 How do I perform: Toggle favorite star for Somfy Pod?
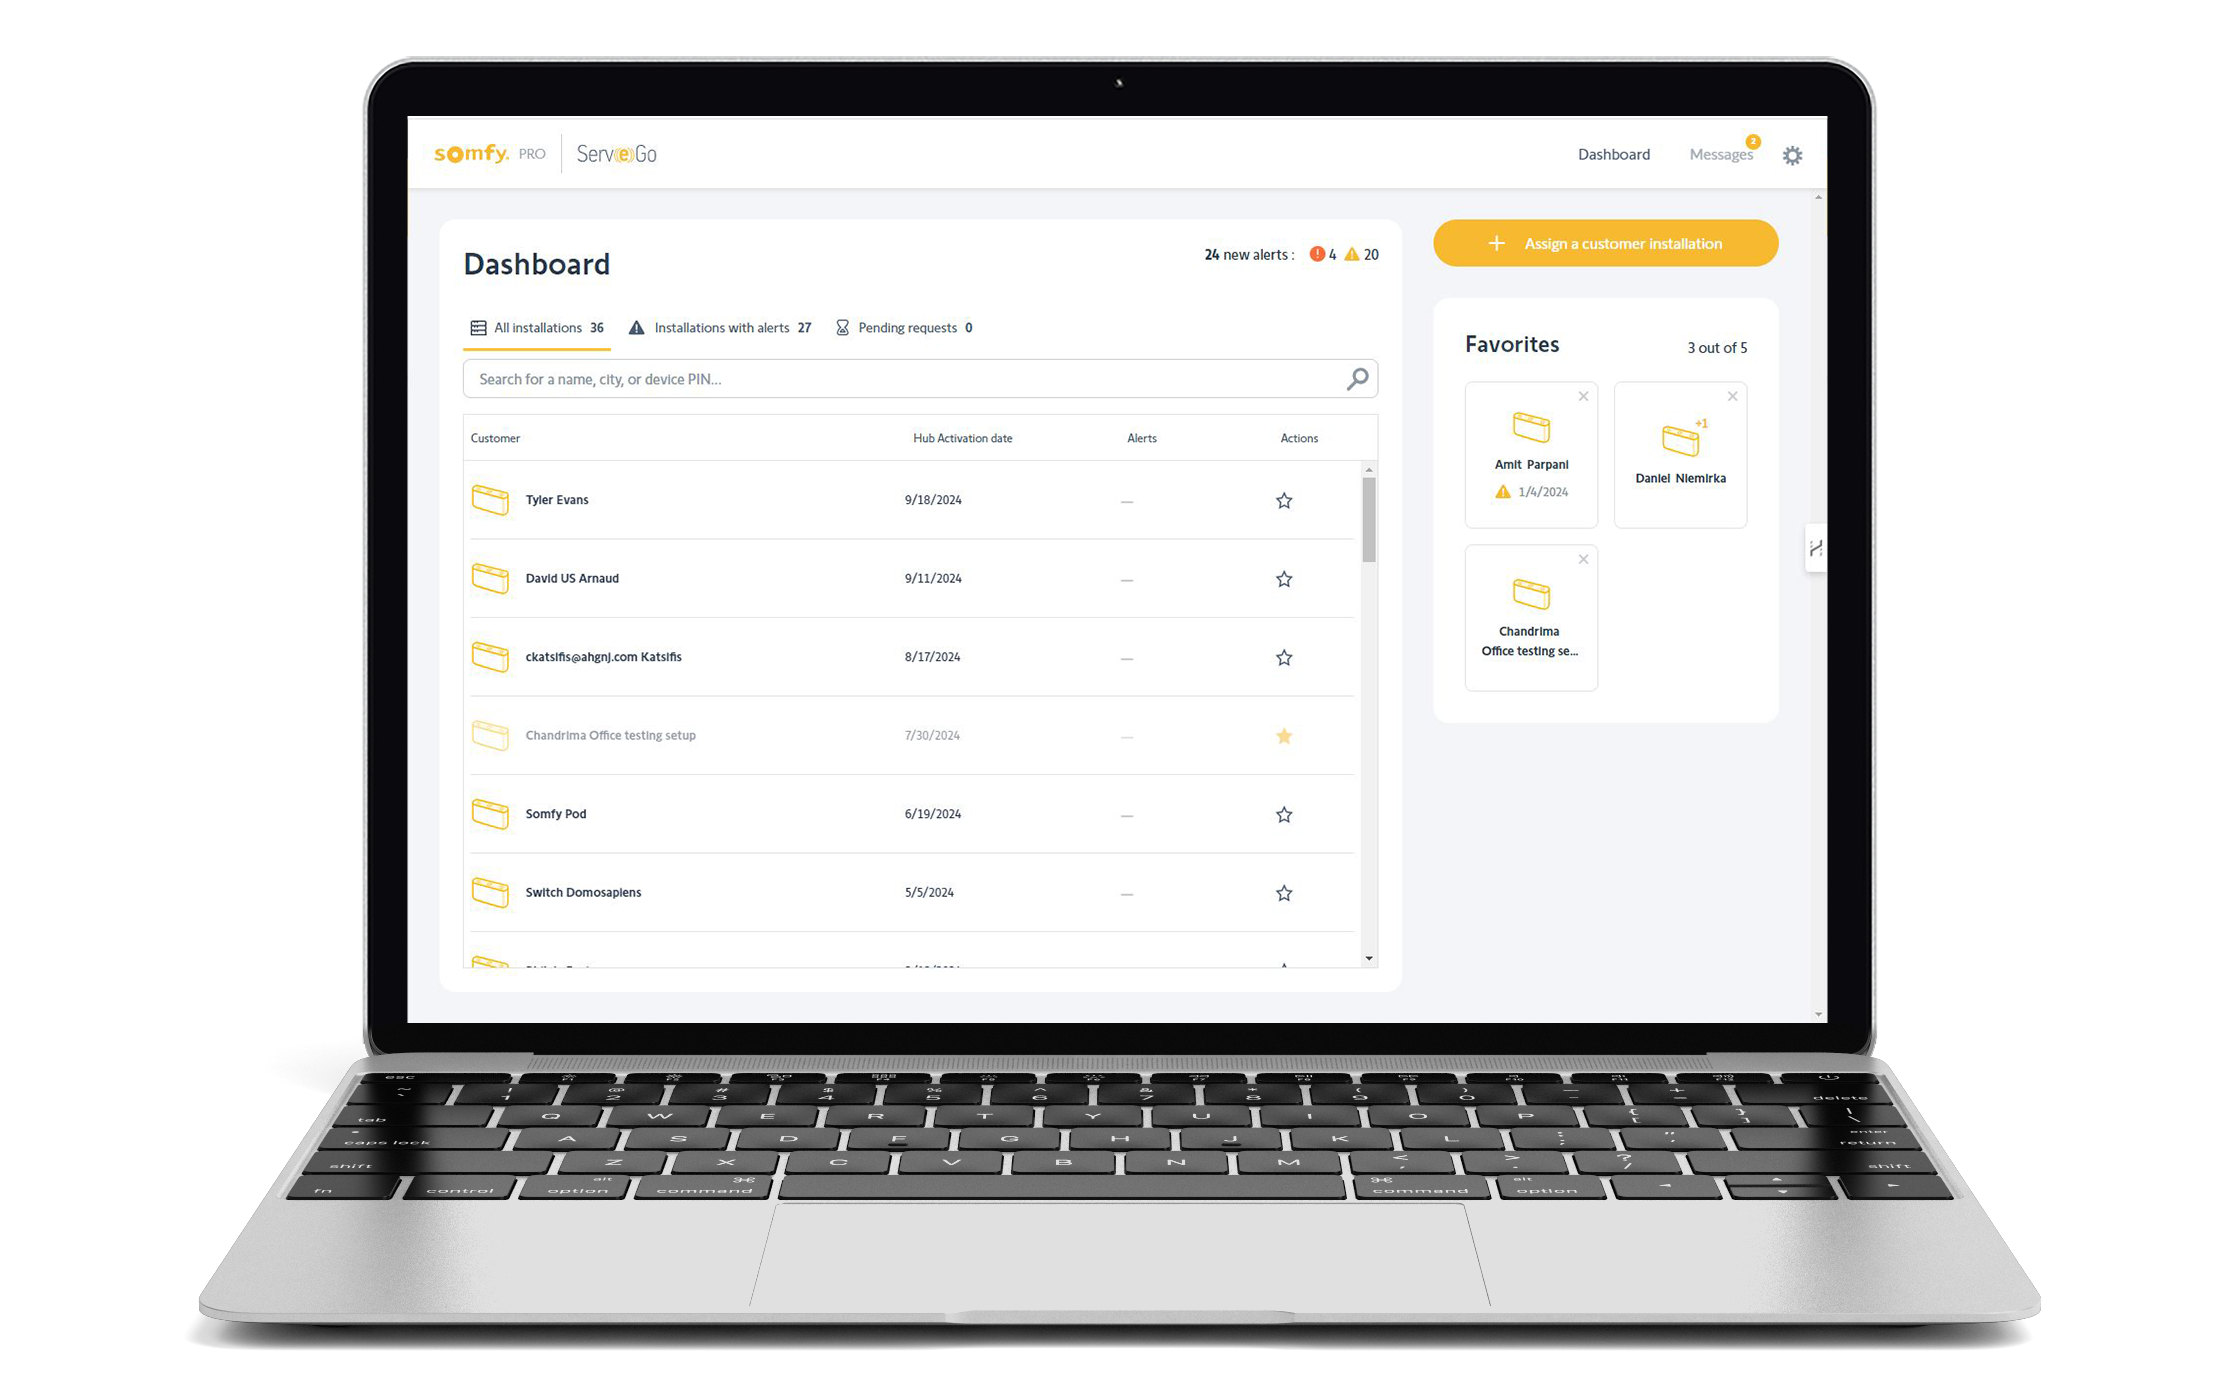click(1285, 813)
